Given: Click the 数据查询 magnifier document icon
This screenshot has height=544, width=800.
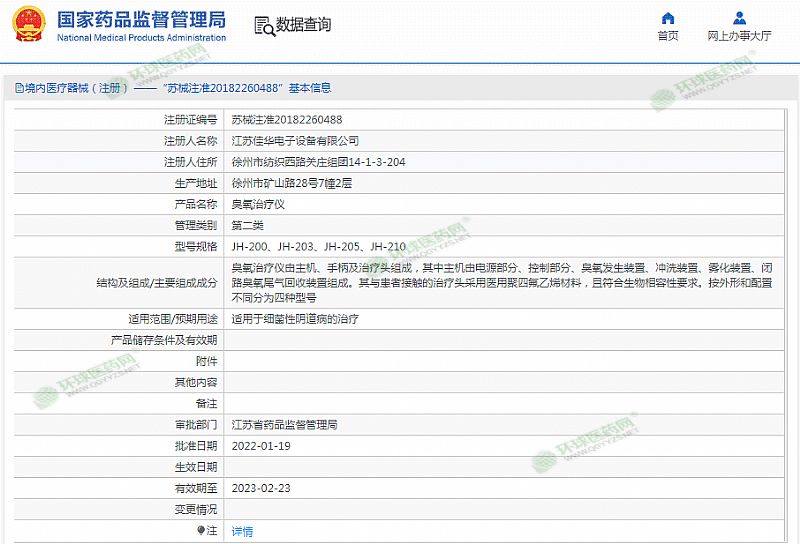Looking at the screenshot, I should (263, 25).
